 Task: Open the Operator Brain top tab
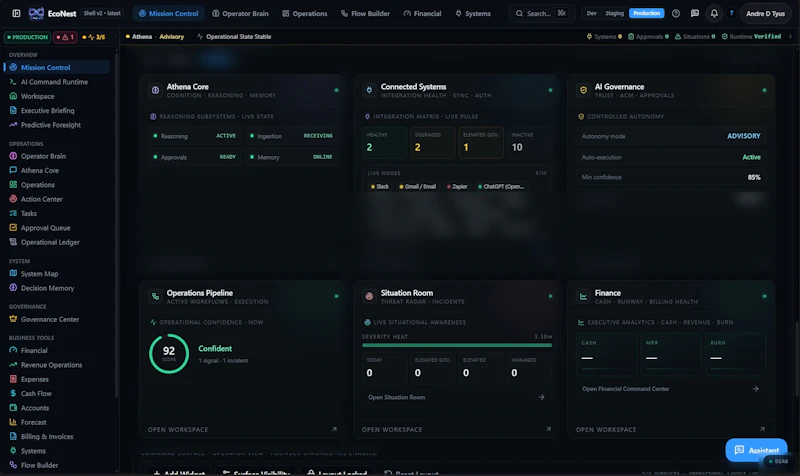[x=240, y=14]
